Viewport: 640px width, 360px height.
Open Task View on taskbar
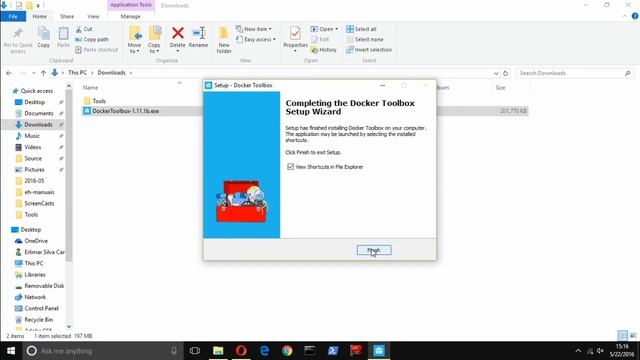pyautogui.click(x=195, y=351)
